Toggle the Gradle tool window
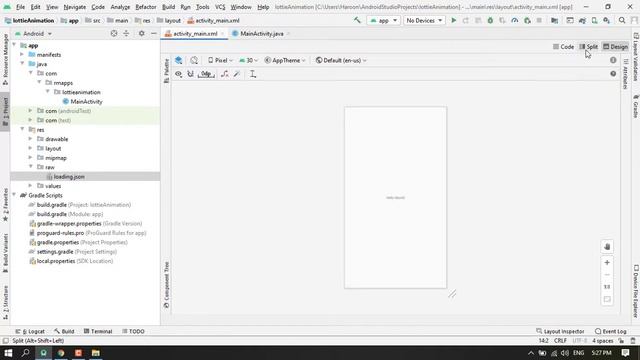Image resolution: width=640 pixels, height=360 pixels. tap(636, 107)
